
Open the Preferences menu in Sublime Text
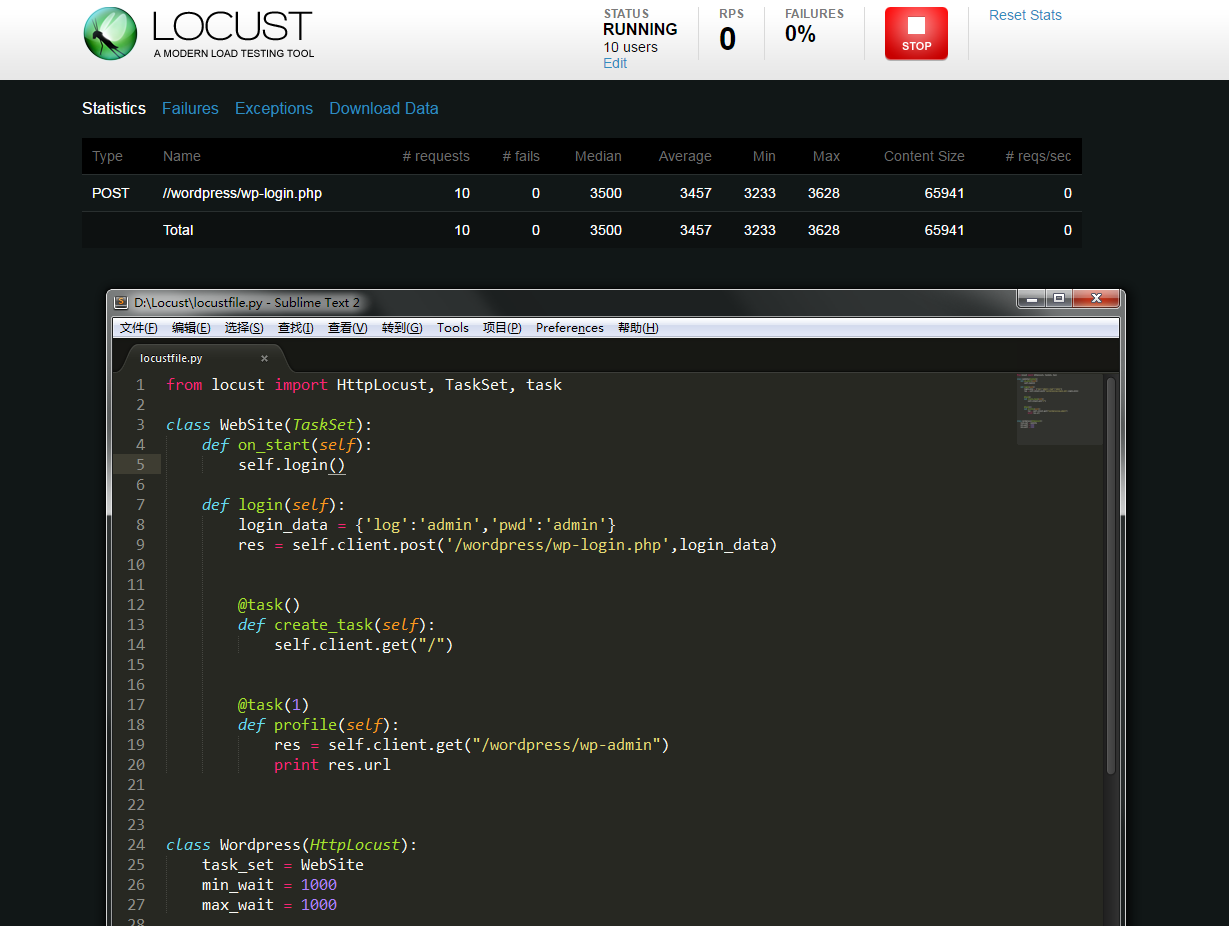(570, 328)
